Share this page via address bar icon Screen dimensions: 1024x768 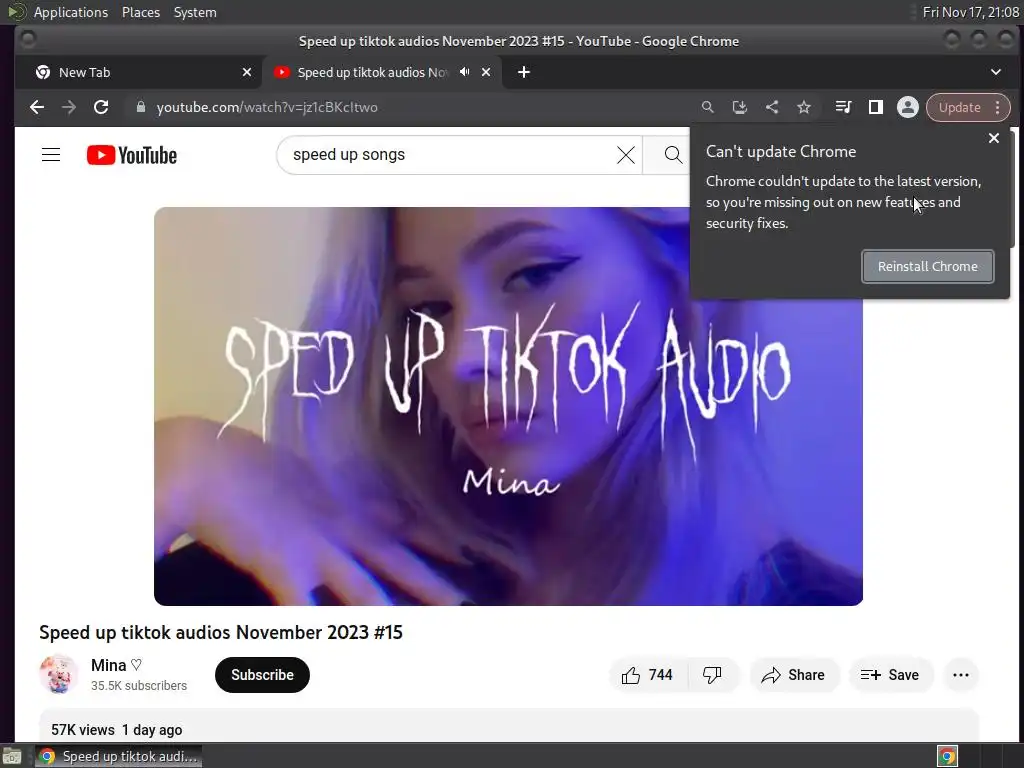pos(772,107)
